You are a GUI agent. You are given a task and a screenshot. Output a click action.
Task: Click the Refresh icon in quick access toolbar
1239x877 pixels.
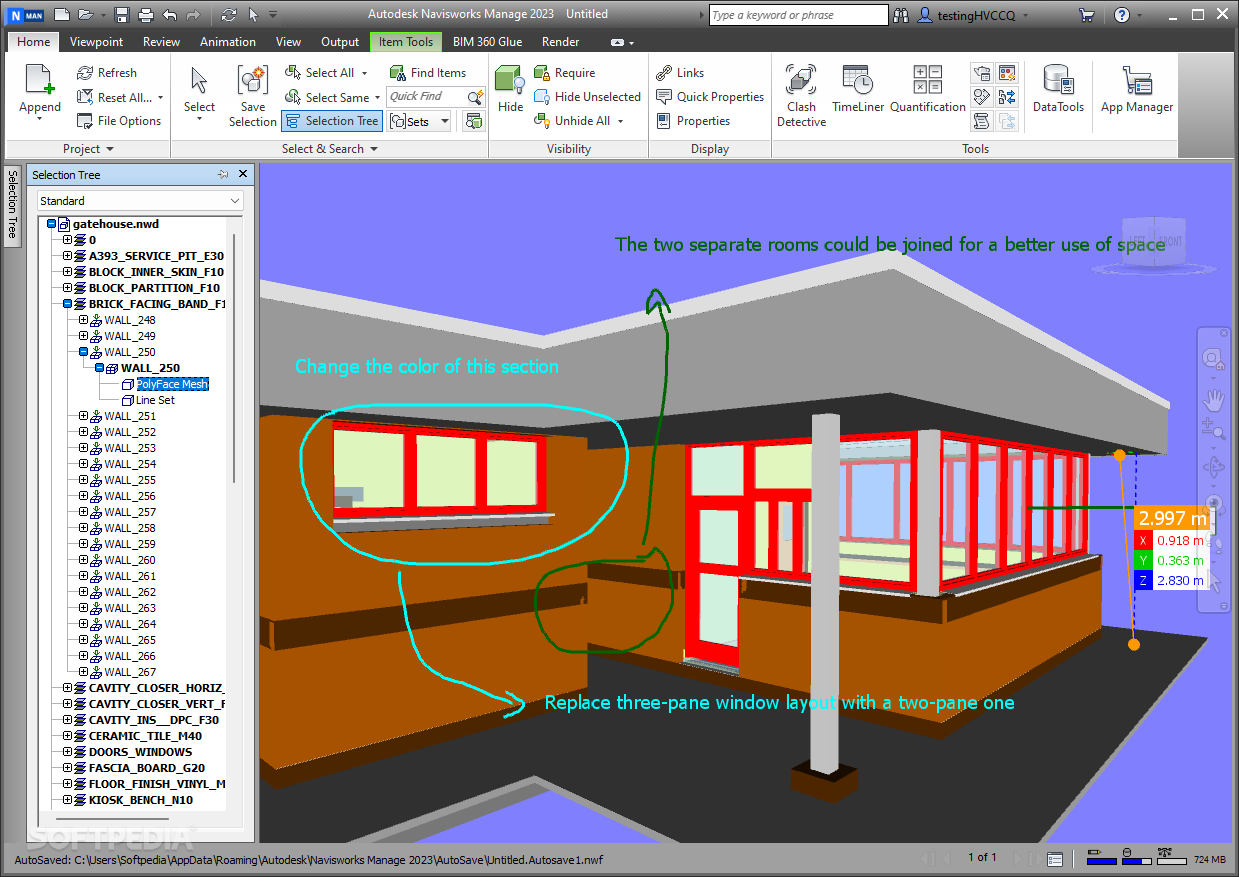click(229, 15)
